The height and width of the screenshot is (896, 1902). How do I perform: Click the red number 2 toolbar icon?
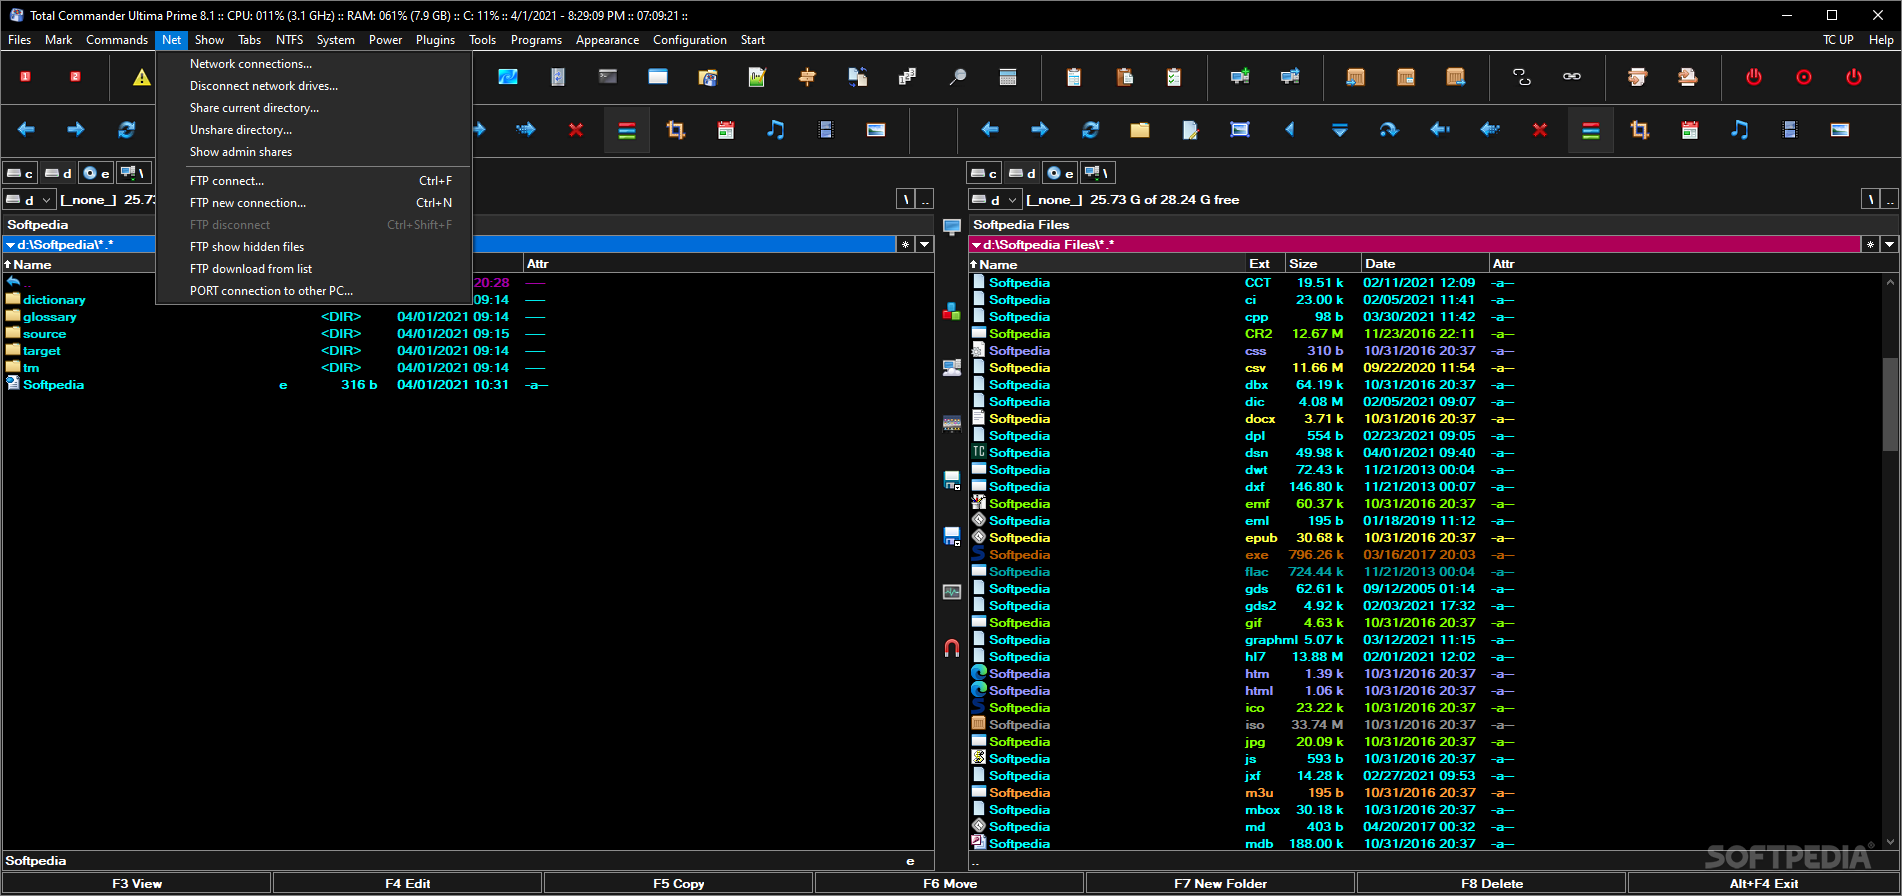(x=75, y=77)
